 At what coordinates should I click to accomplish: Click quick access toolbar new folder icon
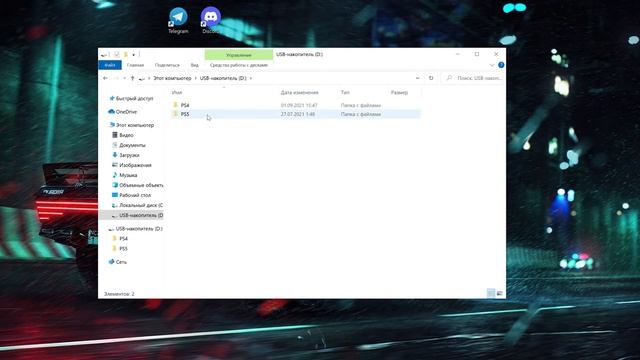click(x=126, y=54)
